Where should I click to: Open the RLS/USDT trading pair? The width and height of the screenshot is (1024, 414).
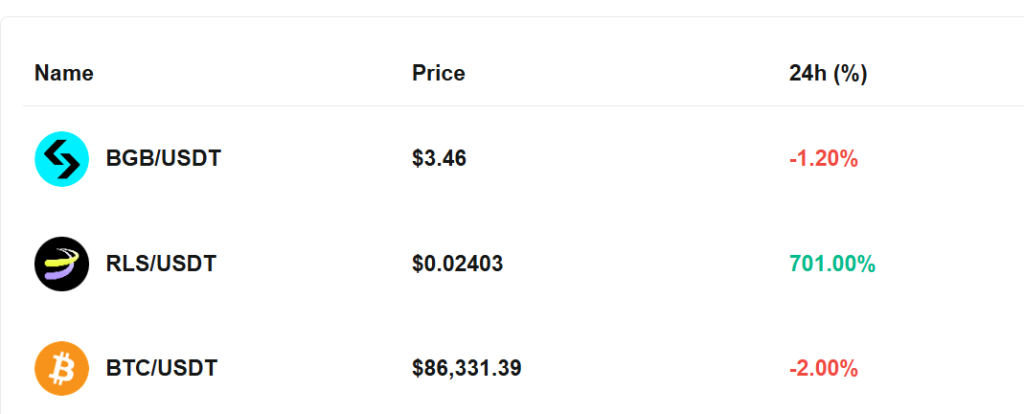click(x=161, y=264)
